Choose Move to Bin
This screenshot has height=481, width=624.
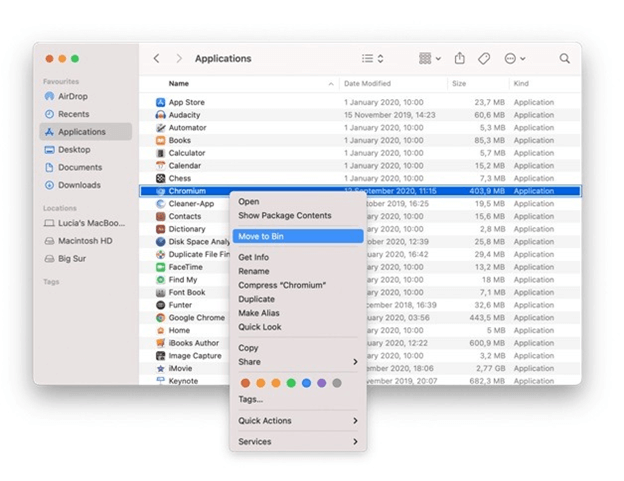click(298, 236)
